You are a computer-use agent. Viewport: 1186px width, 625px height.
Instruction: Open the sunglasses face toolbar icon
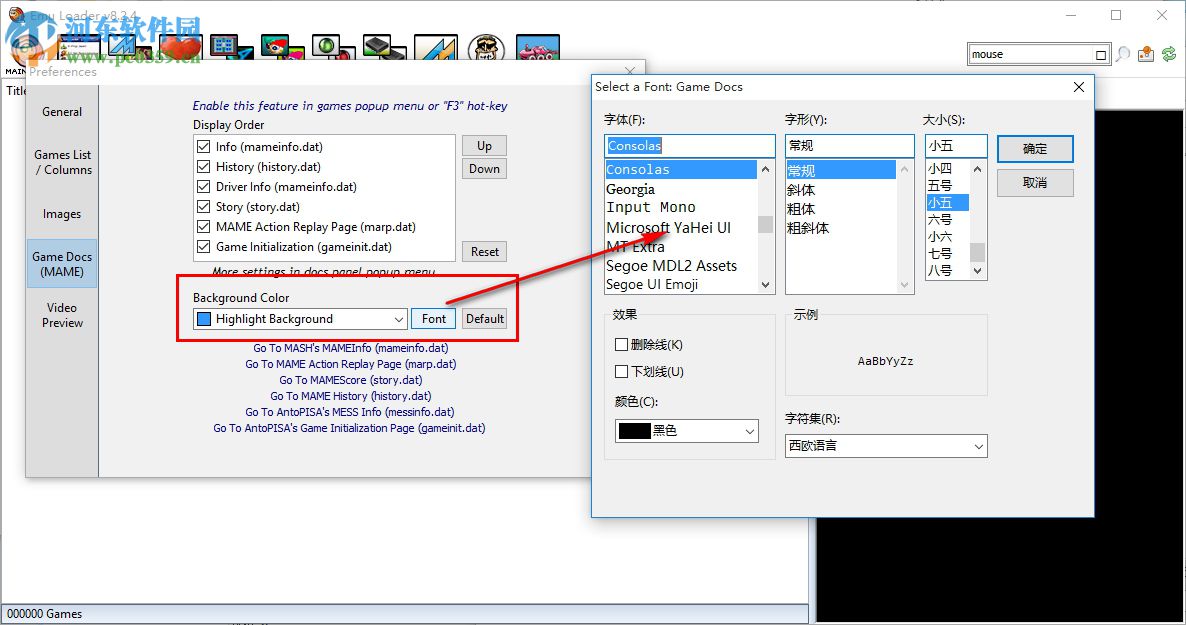(486, 48)
